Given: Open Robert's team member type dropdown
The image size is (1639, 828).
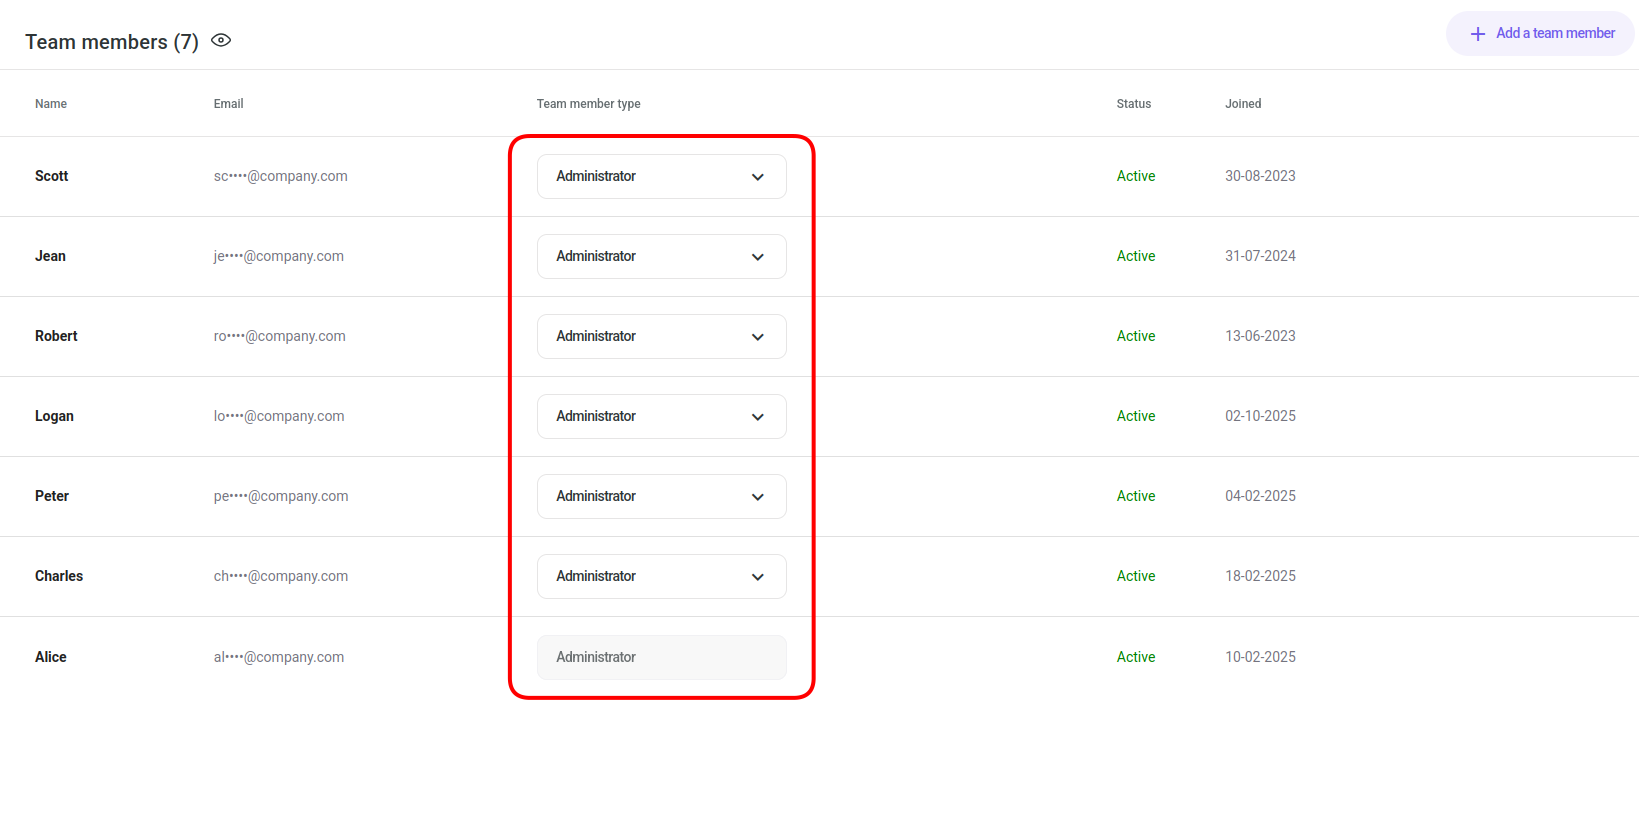Looking at the screenshot, I should click(661, 337).
